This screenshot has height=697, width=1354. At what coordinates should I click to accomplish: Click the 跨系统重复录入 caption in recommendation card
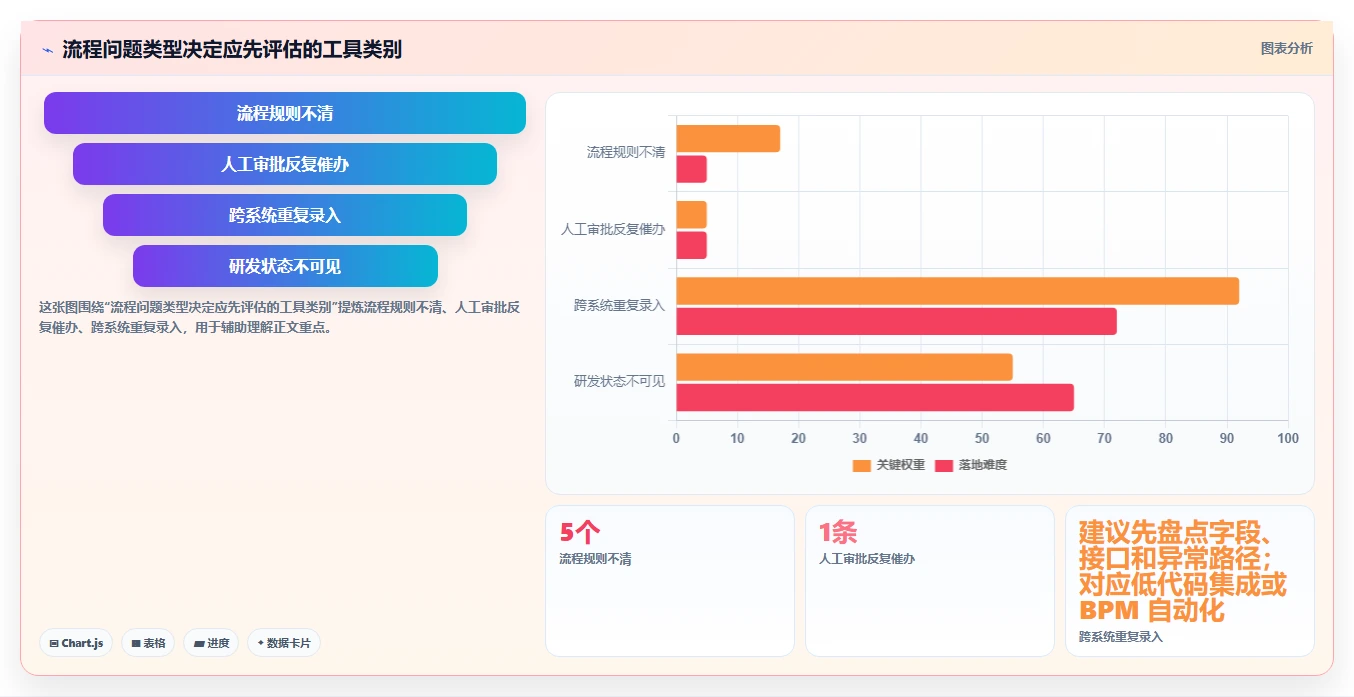coord(1121,637)
